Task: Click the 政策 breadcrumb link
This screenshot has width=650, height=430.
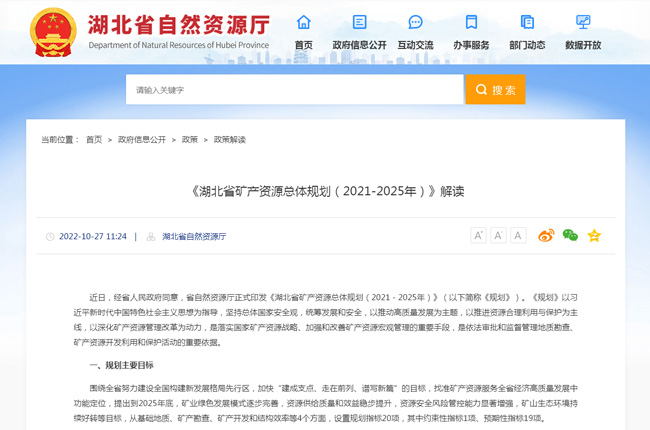Action: point(190,139)
